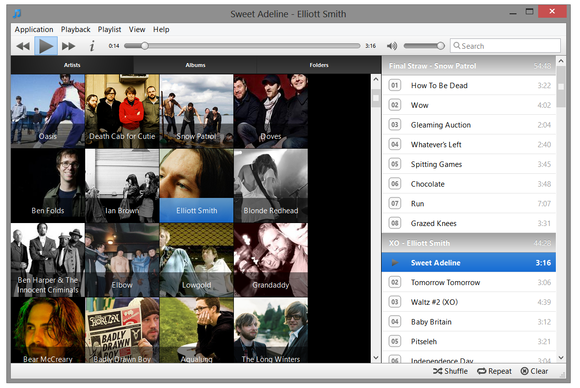Click the volume slider handle
580x388 pixels.
point(440,46)
